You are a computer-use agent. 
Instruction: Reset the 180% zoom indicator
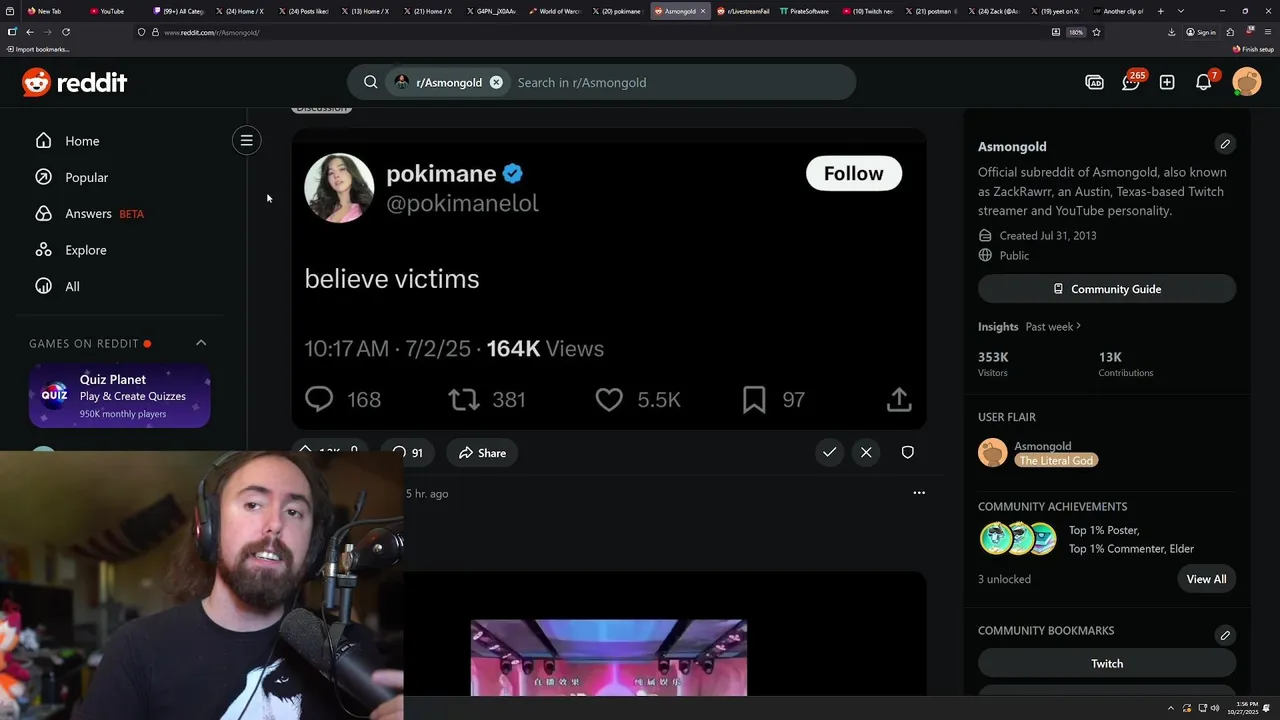coord(1076,32)
